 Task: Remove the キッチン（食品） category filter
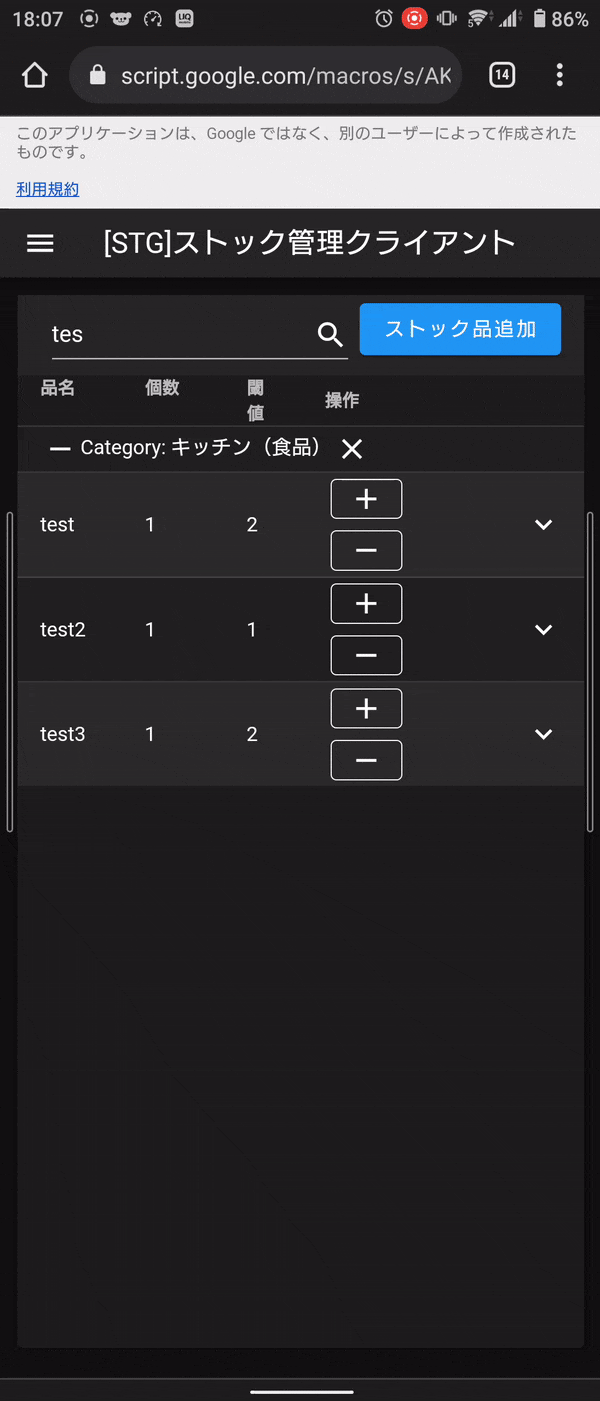[351, 449]
